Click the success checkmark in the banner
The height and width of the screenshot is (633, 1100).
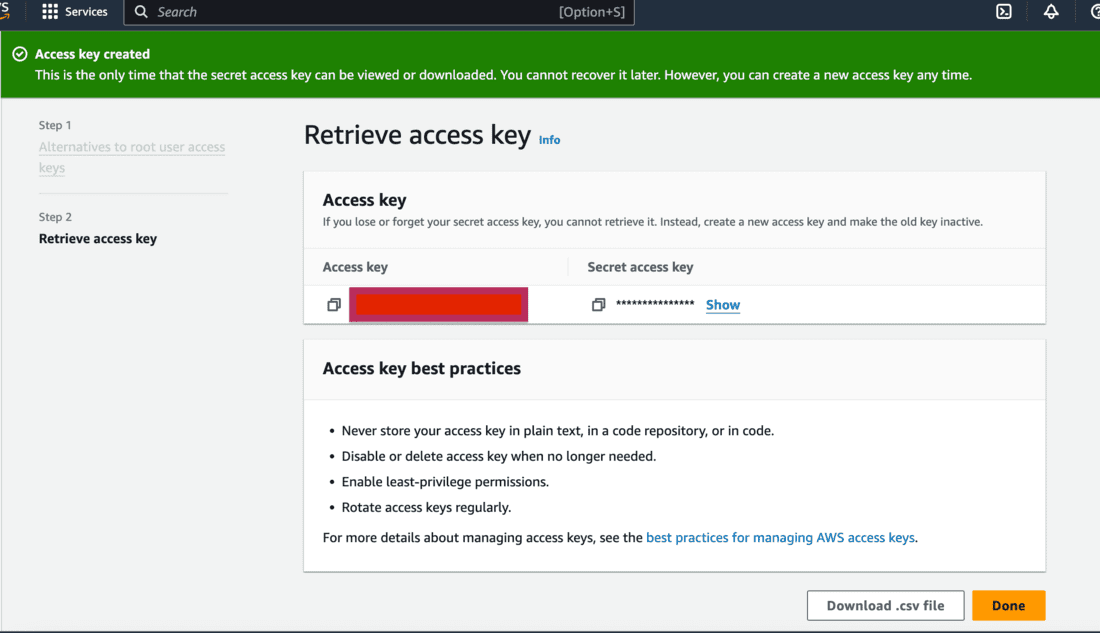[20, 54]
